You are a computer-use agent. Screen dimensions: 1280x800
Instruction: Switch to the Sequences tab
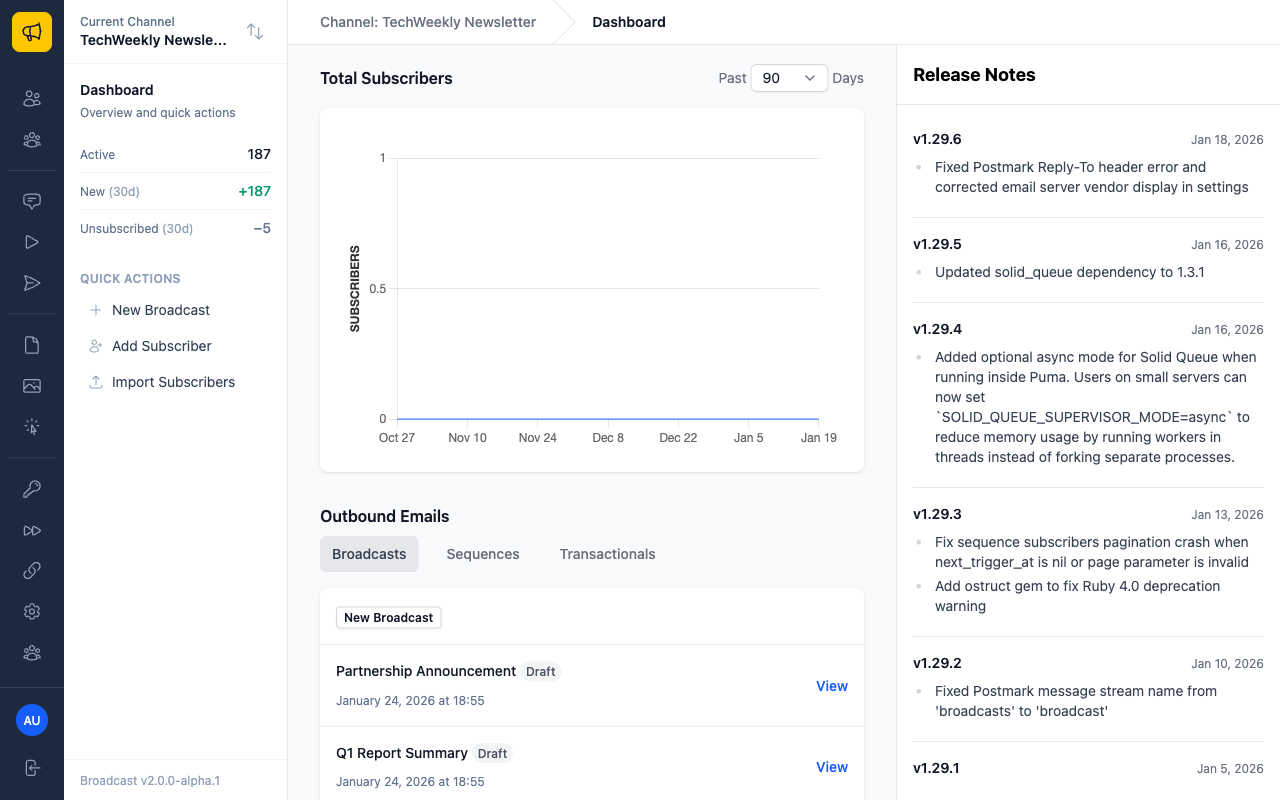click(483, 554)
